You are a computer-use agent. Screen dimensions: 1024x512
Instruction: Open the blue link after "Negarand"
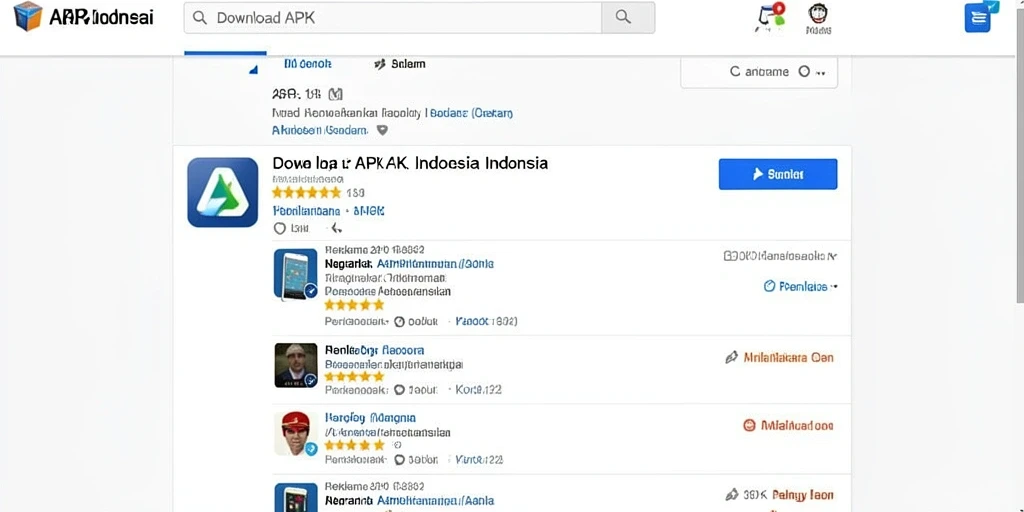pyautogui.click(x=434, y=499)
